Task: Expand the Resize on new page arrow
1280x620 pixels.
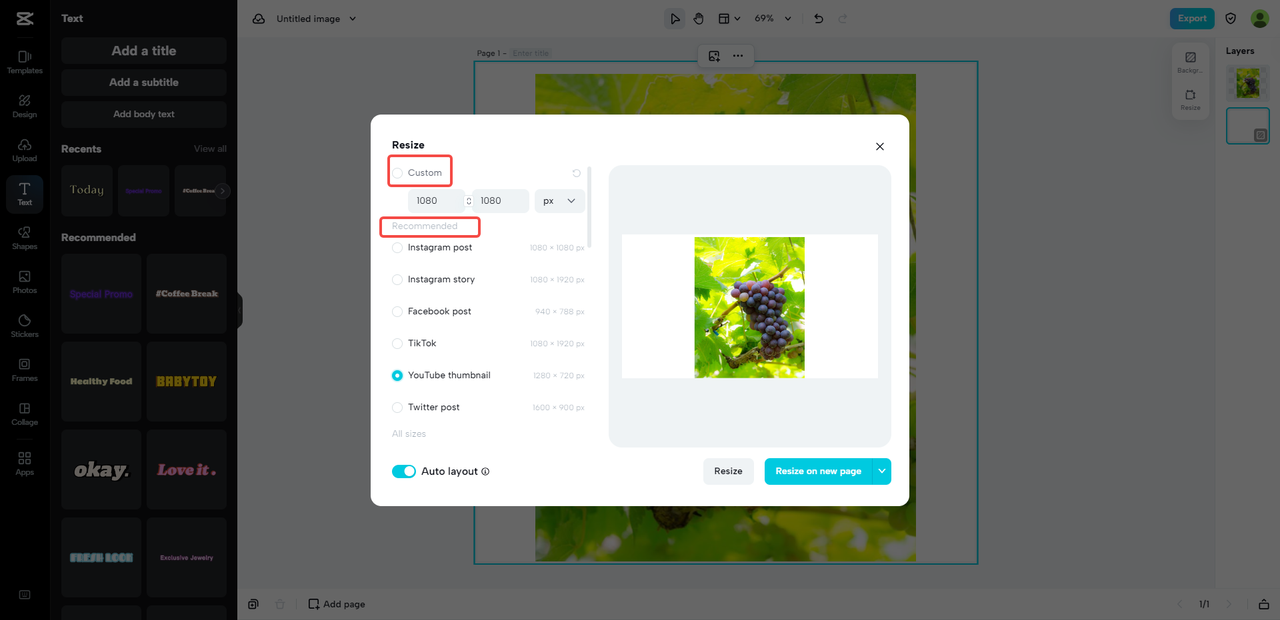Action: 881,471
